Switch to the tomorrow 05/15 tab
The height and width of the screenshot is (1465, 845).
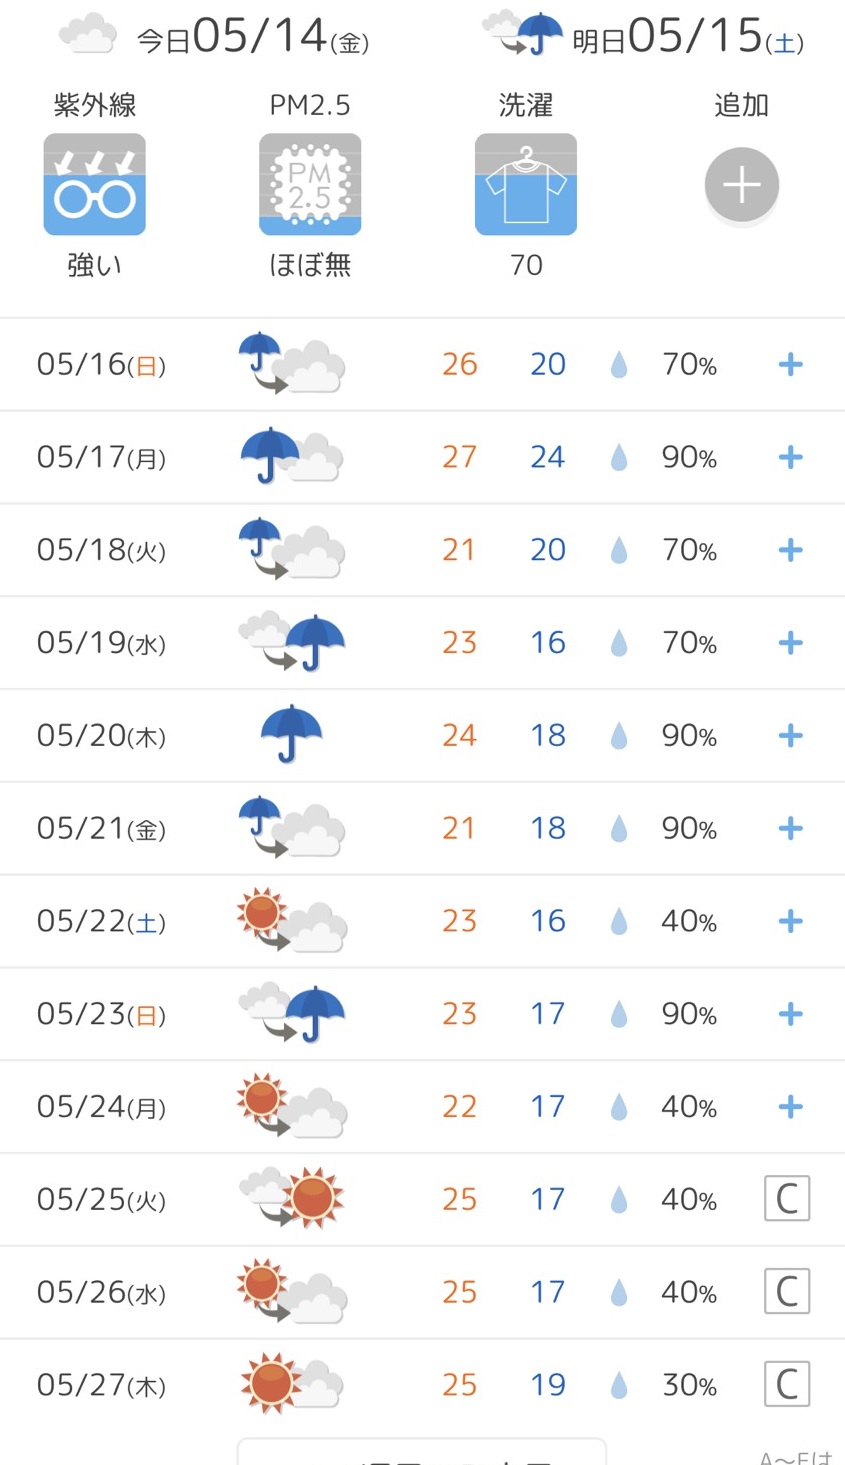pos(645,37)
